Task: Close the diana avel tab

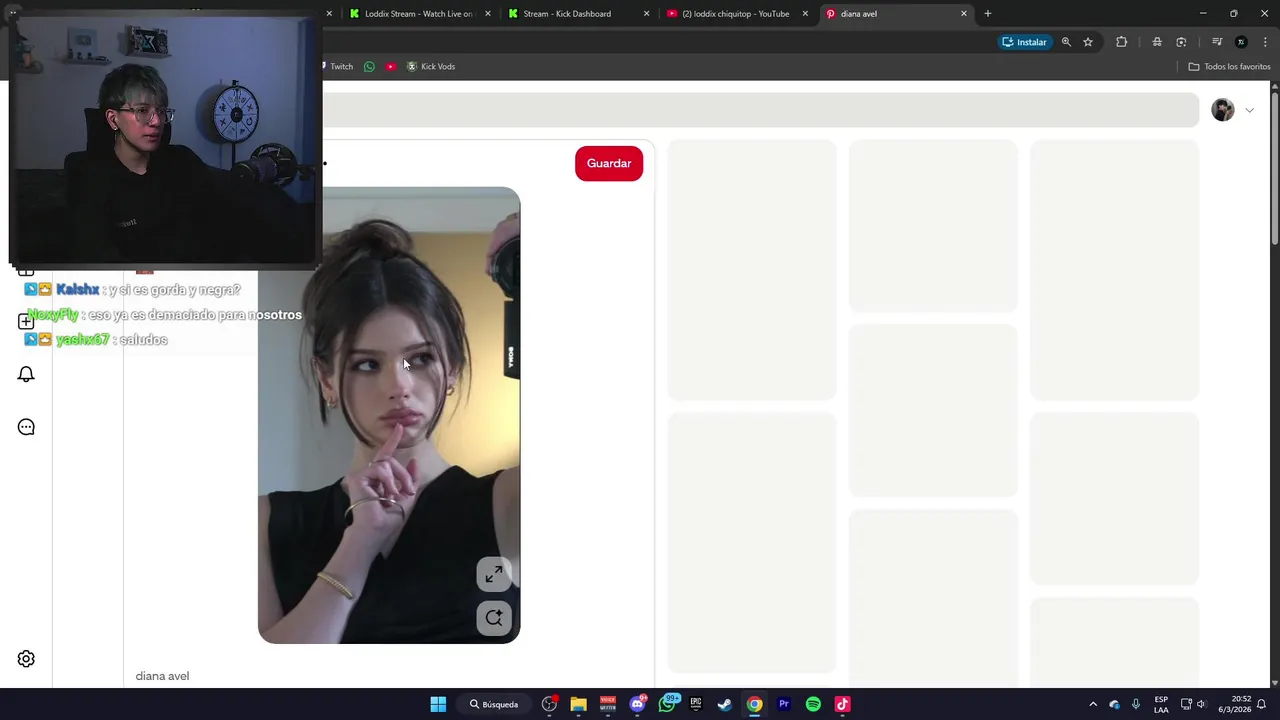Action: (x=964, y=14)
